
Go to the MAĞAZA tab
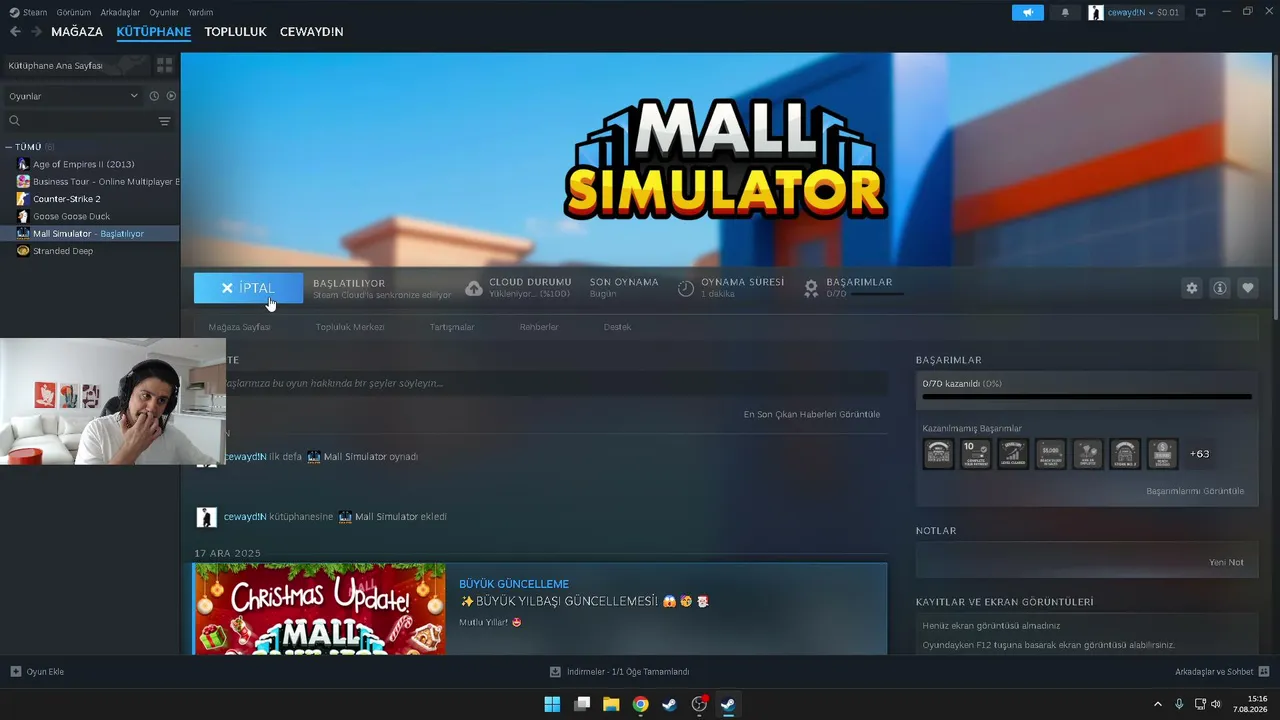point(77,32)
